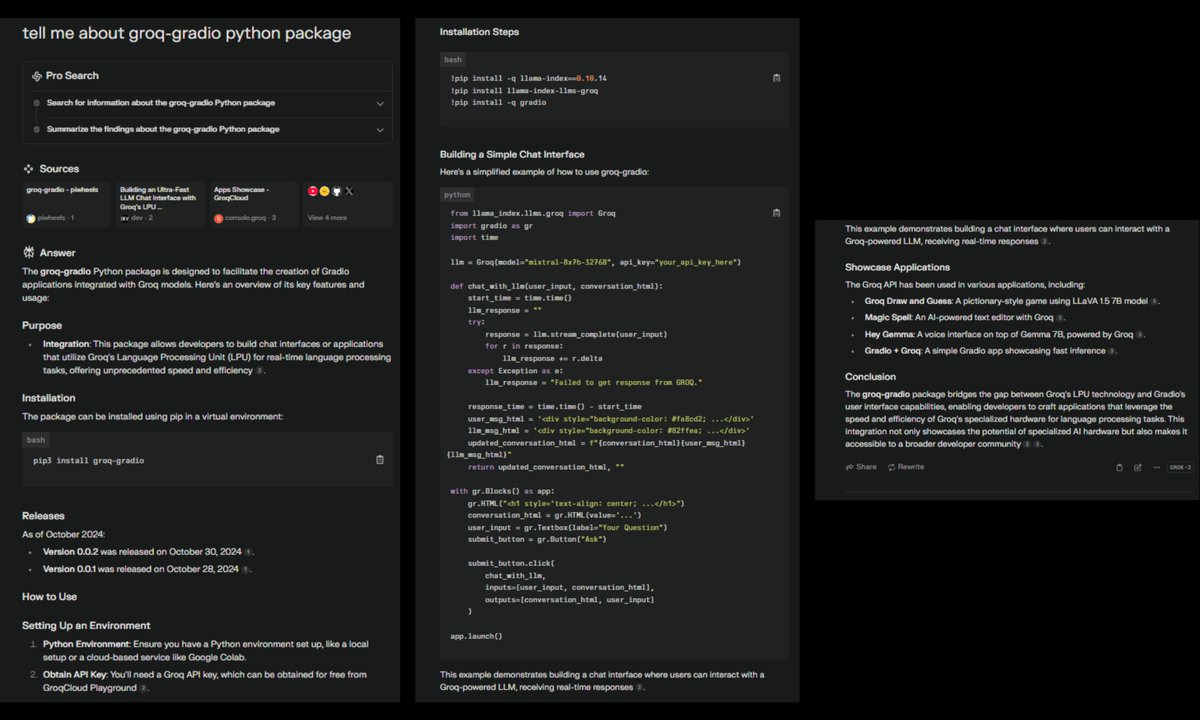This screenshot has width=1200, height=720.
Task: Open the three-dots more options menu
Action: point(1155,467)
